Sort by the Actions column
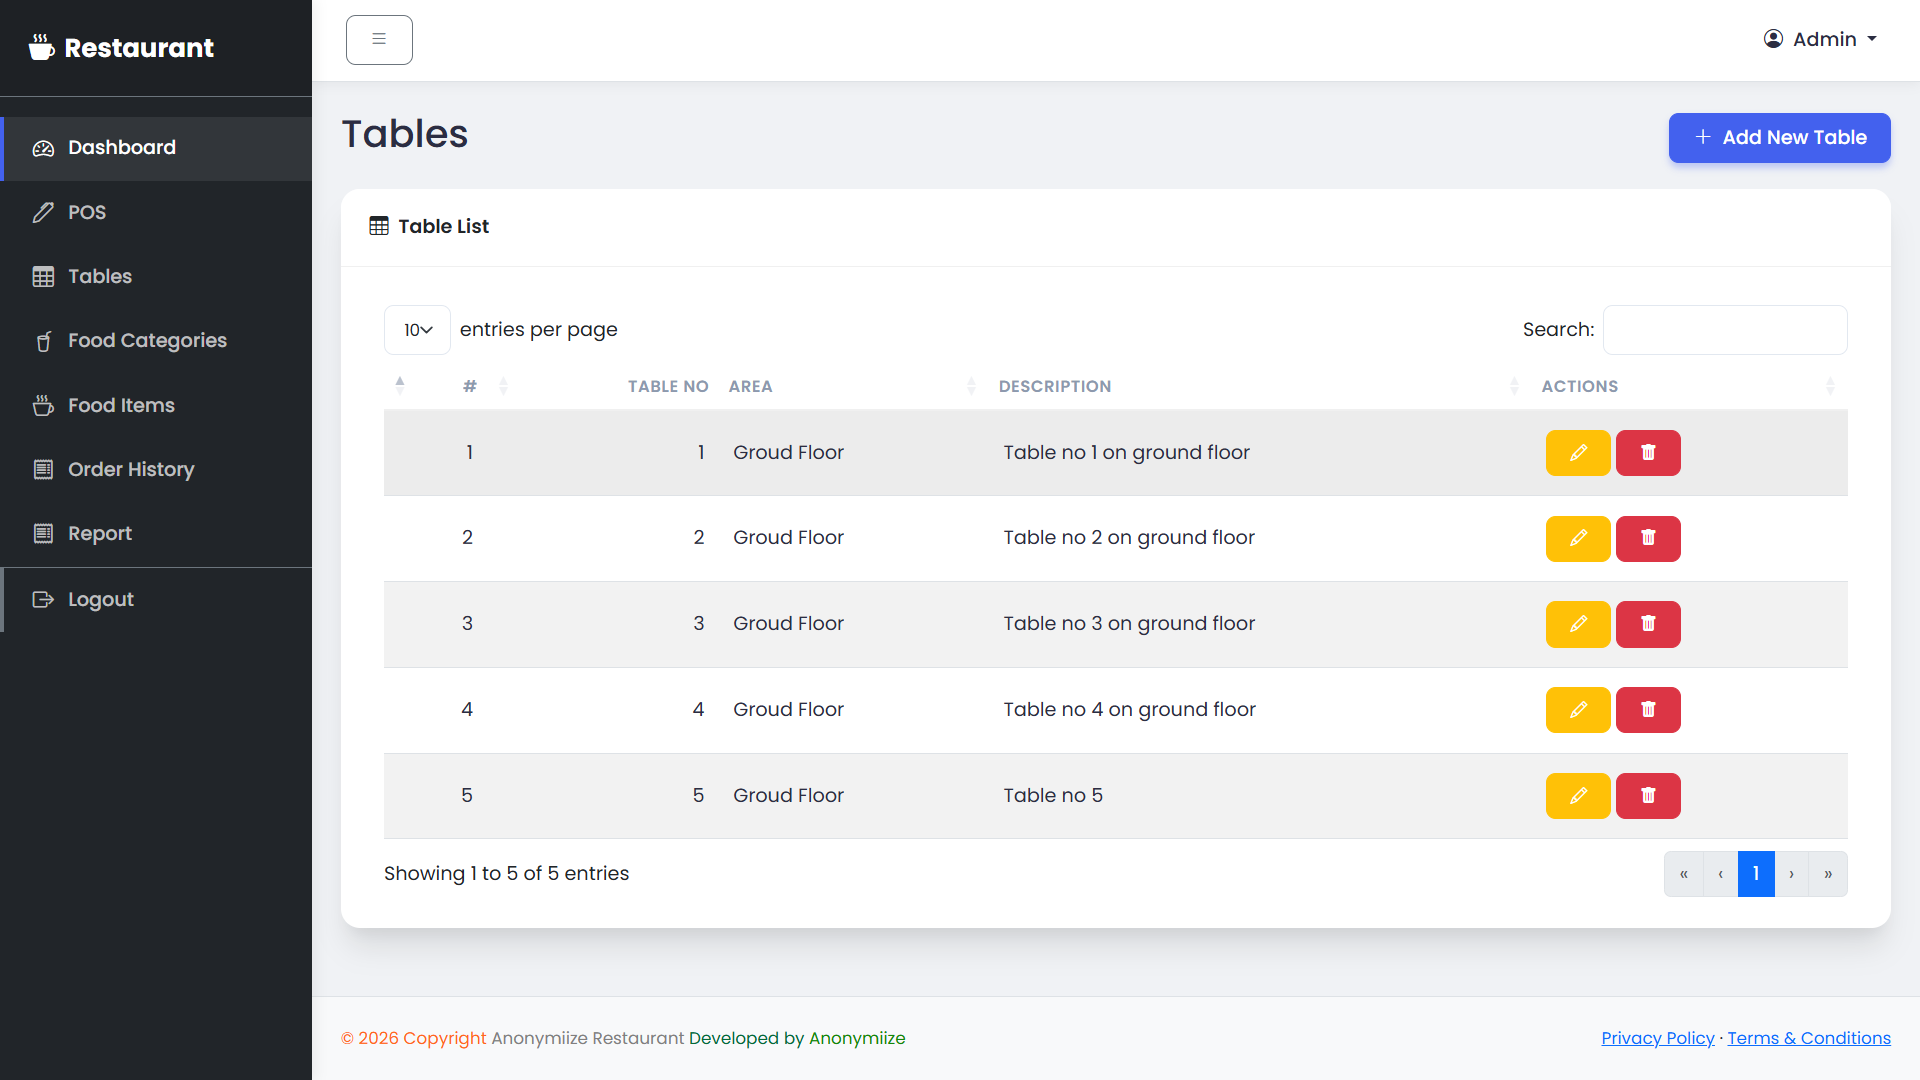 [1689, 386]
